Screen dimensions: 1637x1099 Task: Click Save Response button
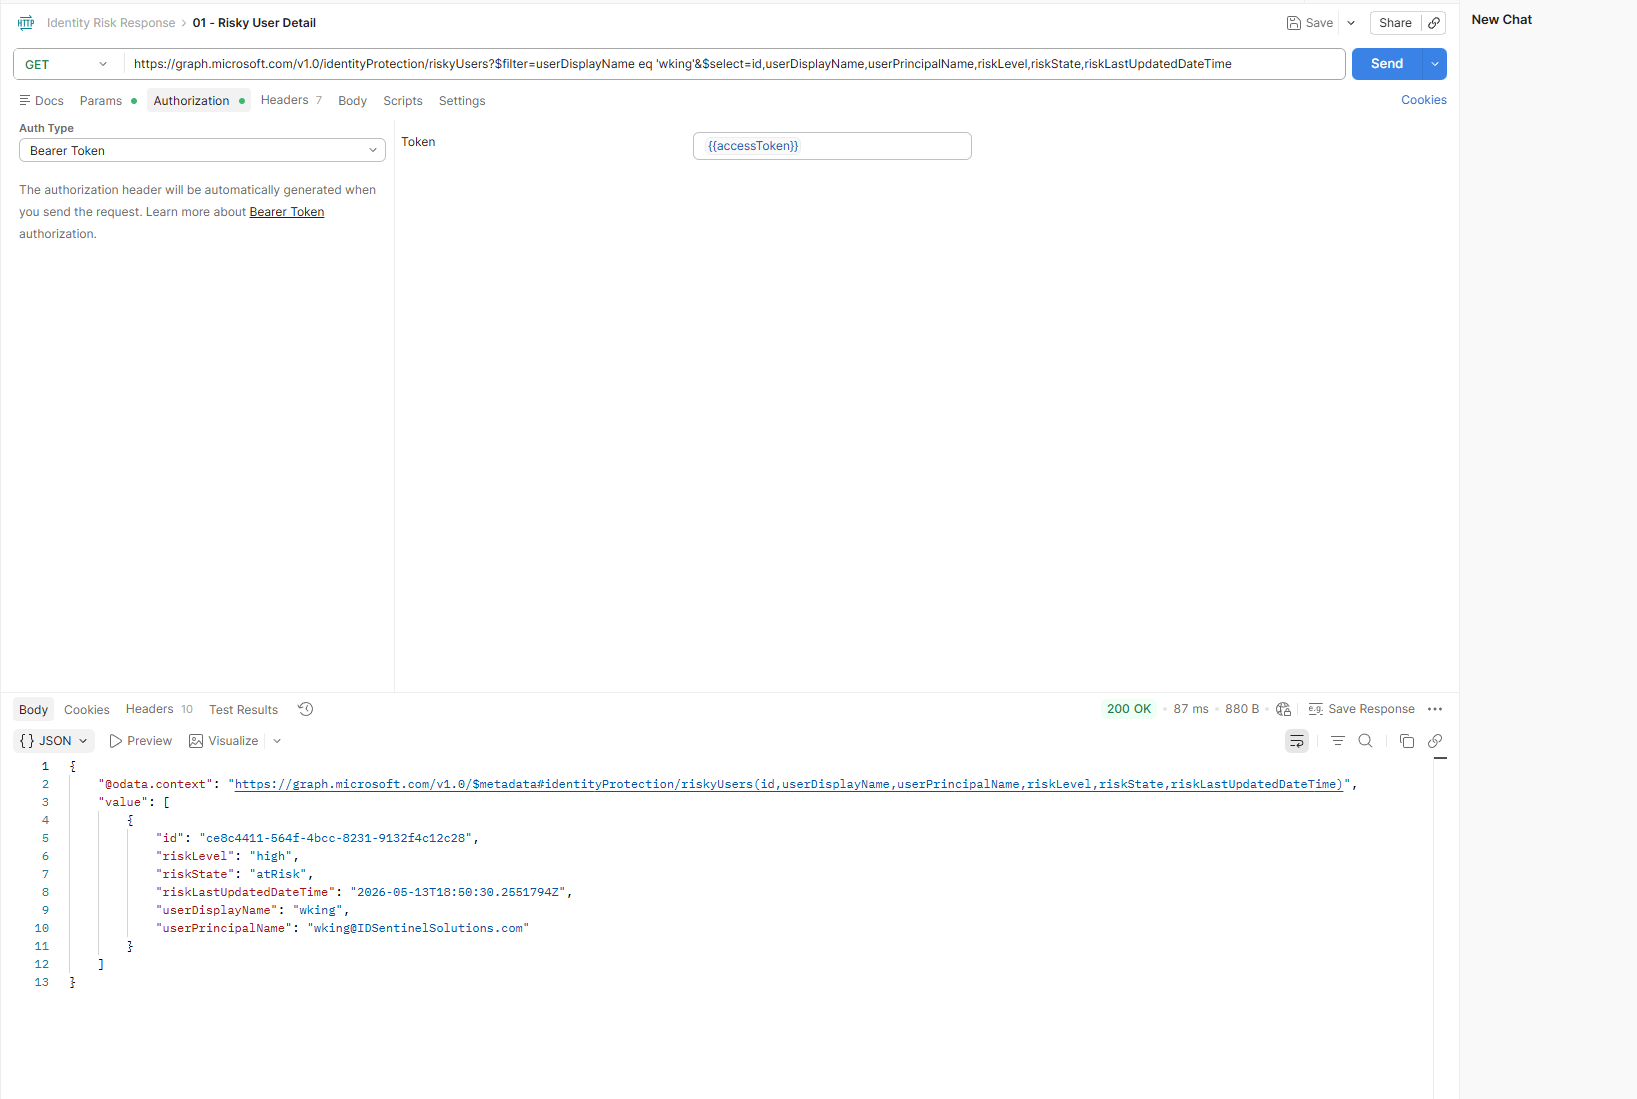coord(1361,709)
